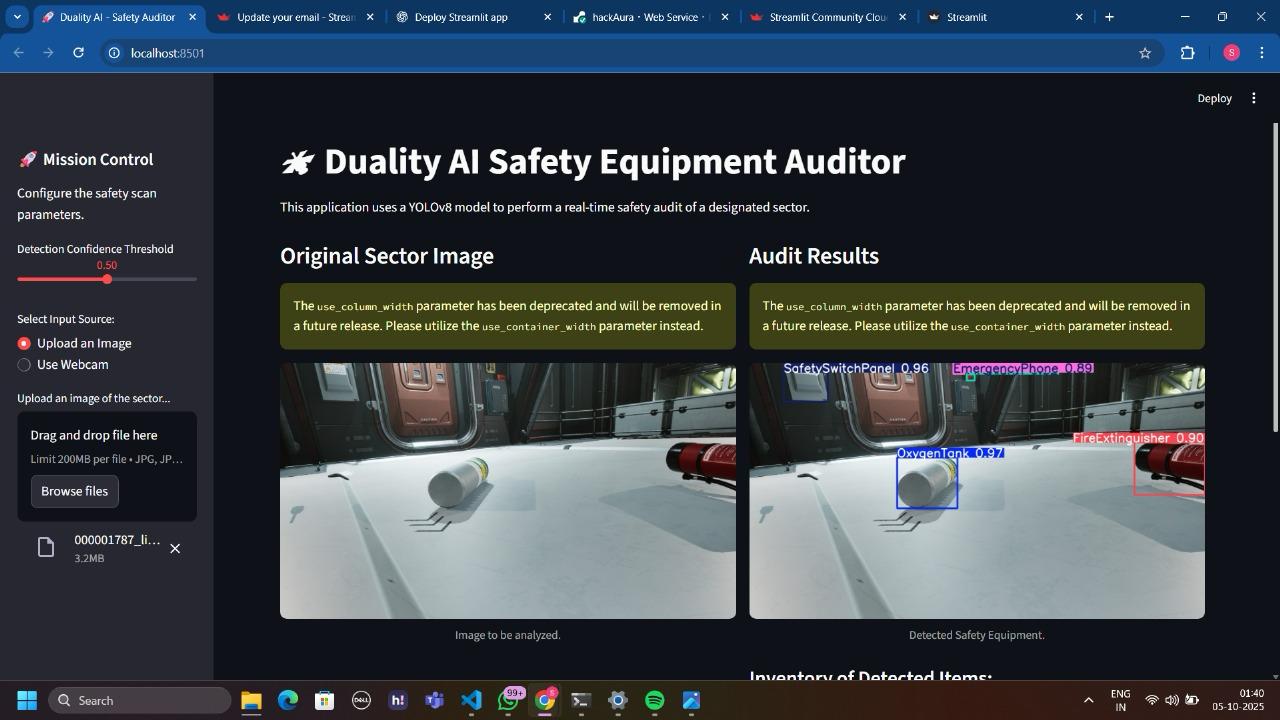Show hidden system tray icons
The width and height of the screenshot is (1280, 720).
click(1088, 700)
